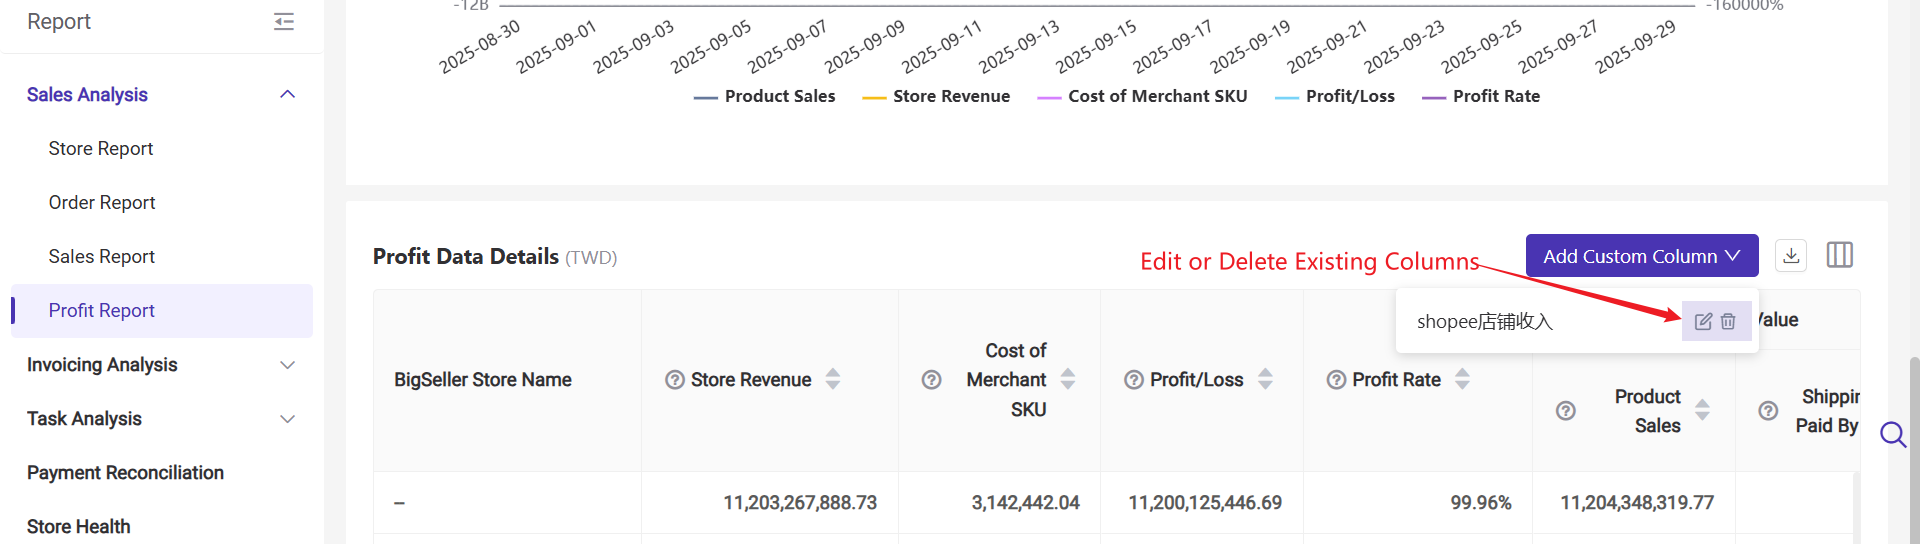Open the Add Custom Column dropdown

click(1641, 256)
